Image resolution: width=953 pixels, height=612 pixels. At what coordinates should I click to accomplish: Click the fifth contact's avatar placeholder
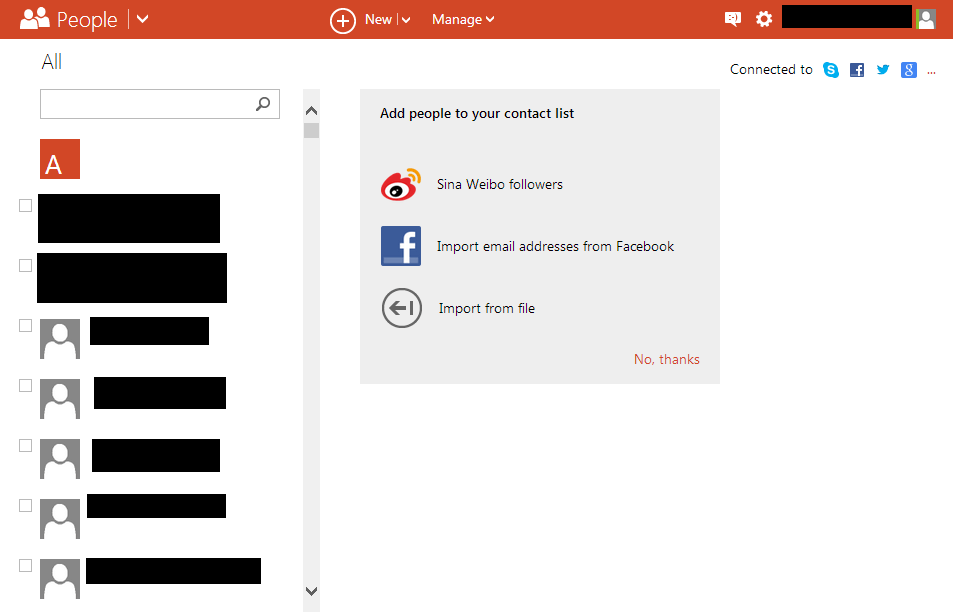[60, 459]
